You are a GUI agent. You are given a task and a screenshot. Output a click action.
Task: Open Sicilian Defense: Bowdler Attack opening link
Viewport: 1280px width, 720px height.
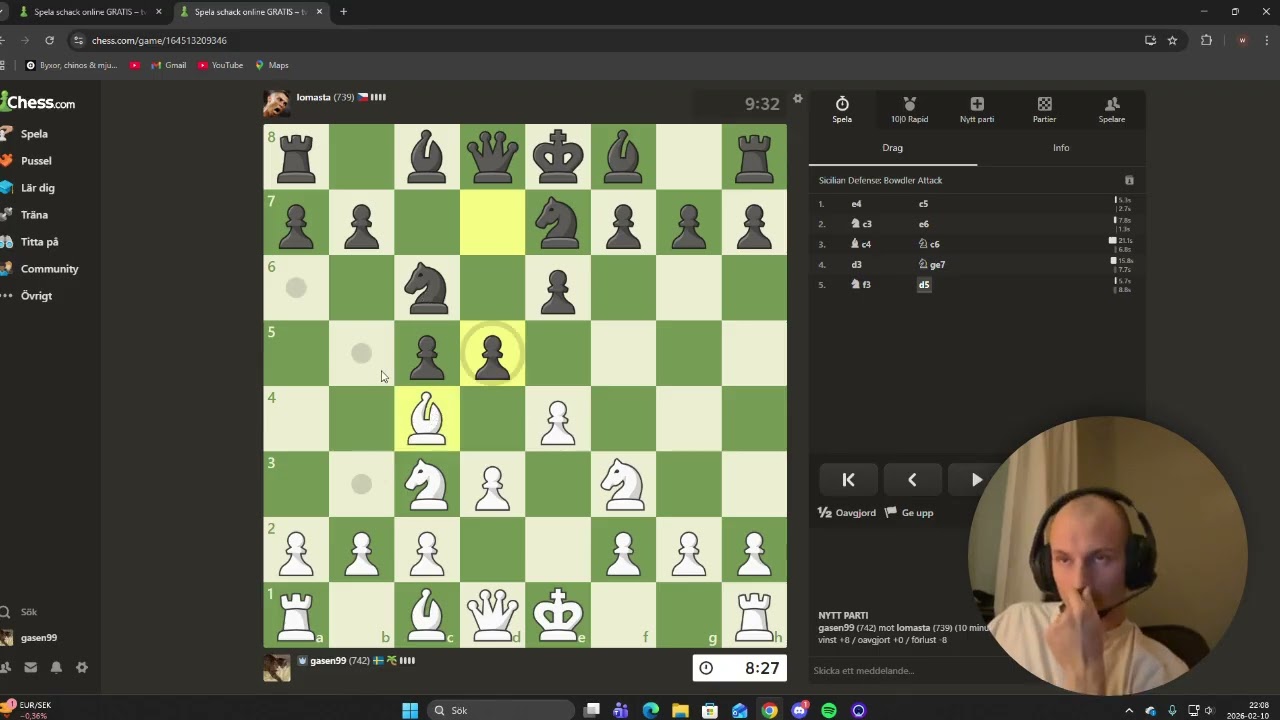(x=880, y=181)
